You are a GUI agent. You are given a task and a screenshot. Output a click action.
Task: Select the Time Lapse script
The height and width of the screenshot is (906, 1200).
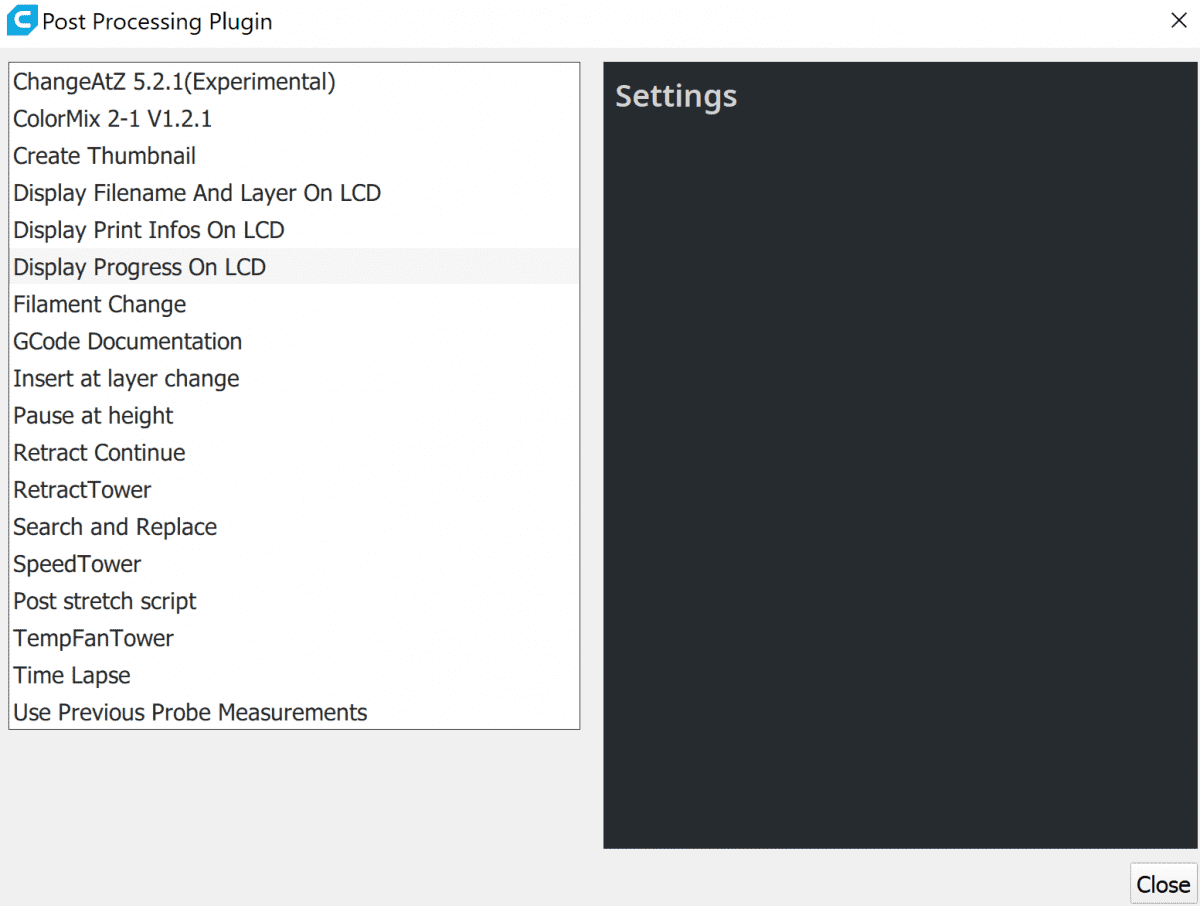72,675
